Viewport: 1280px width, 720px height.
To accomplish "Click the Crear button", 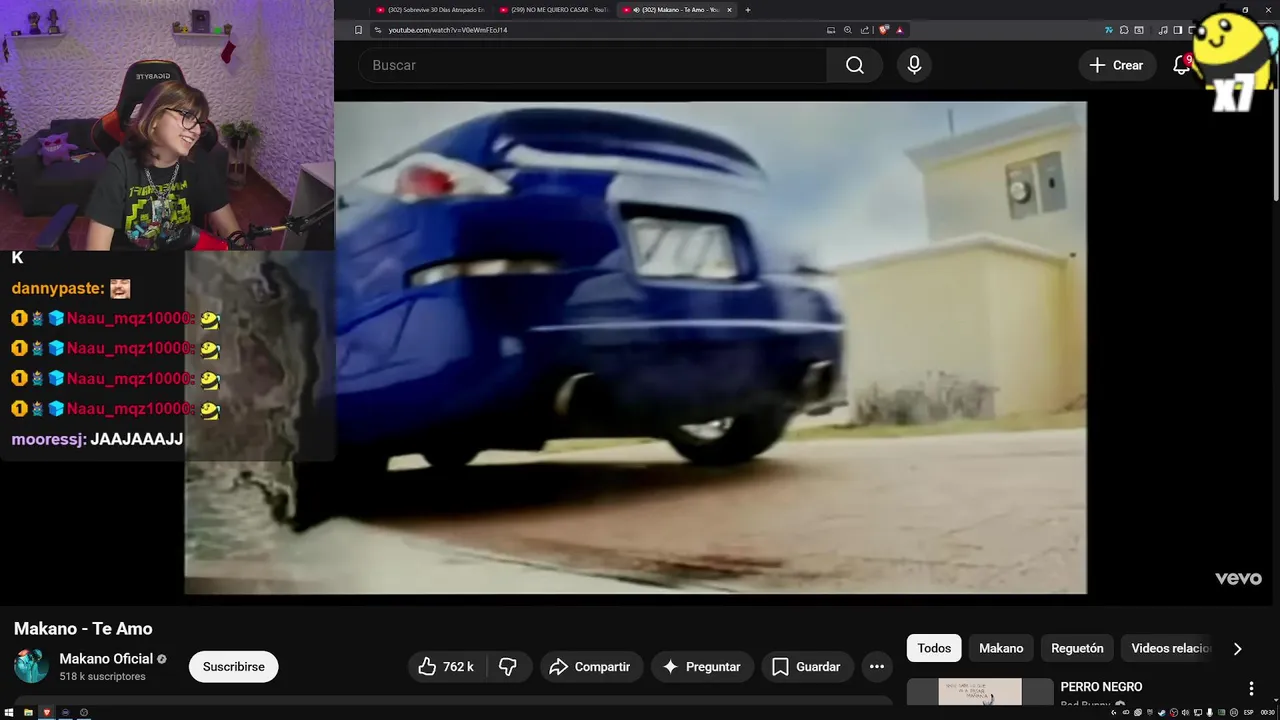I will tap(1117, 65).
